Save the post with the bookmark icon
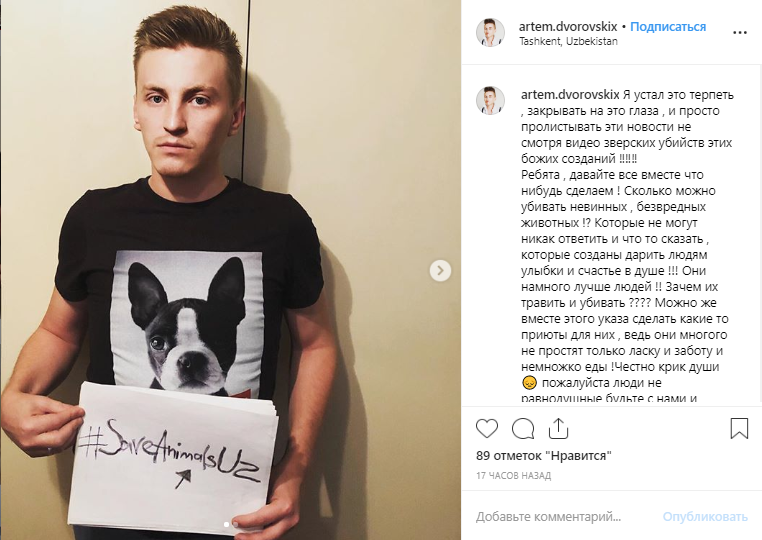Screen dimensions: 762x540 coord(739,429)
